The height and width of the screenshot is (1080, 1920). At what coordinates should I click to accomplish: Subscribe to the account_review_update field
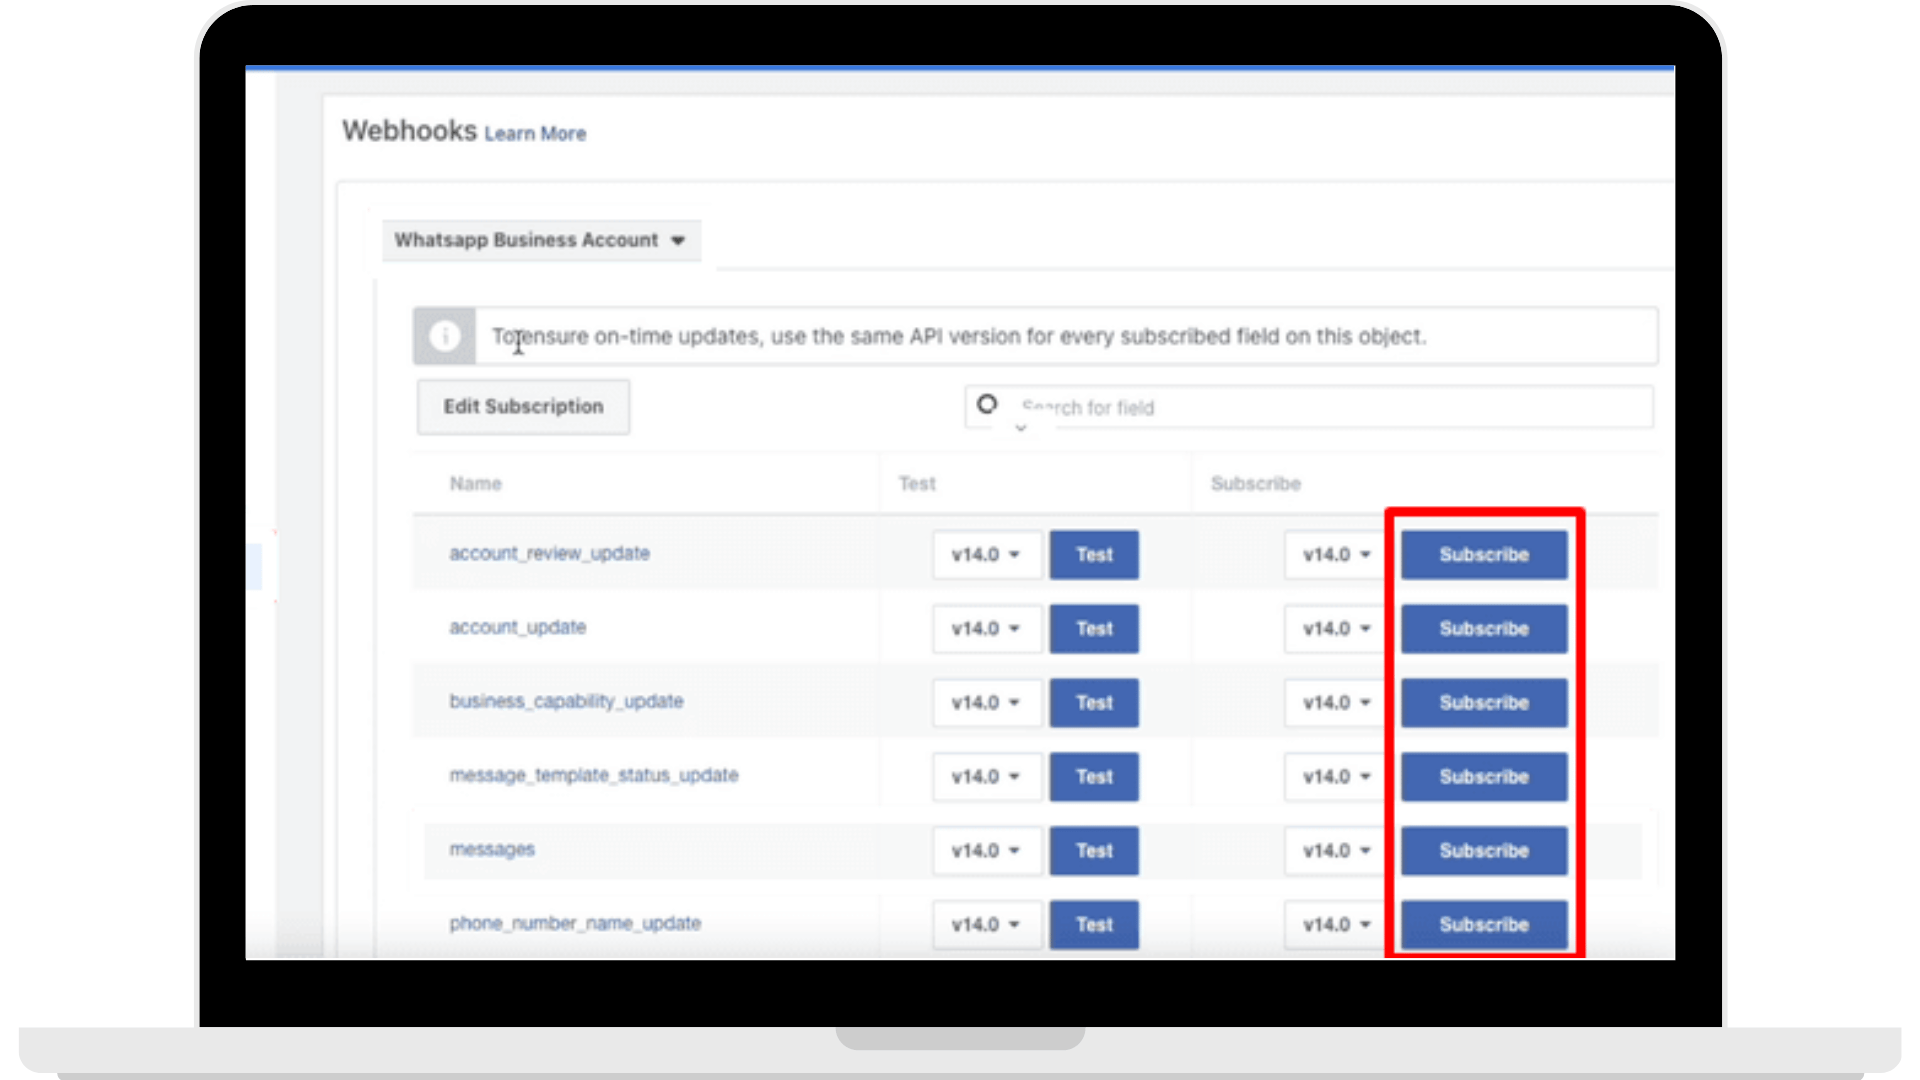[x=1483, y=555]
